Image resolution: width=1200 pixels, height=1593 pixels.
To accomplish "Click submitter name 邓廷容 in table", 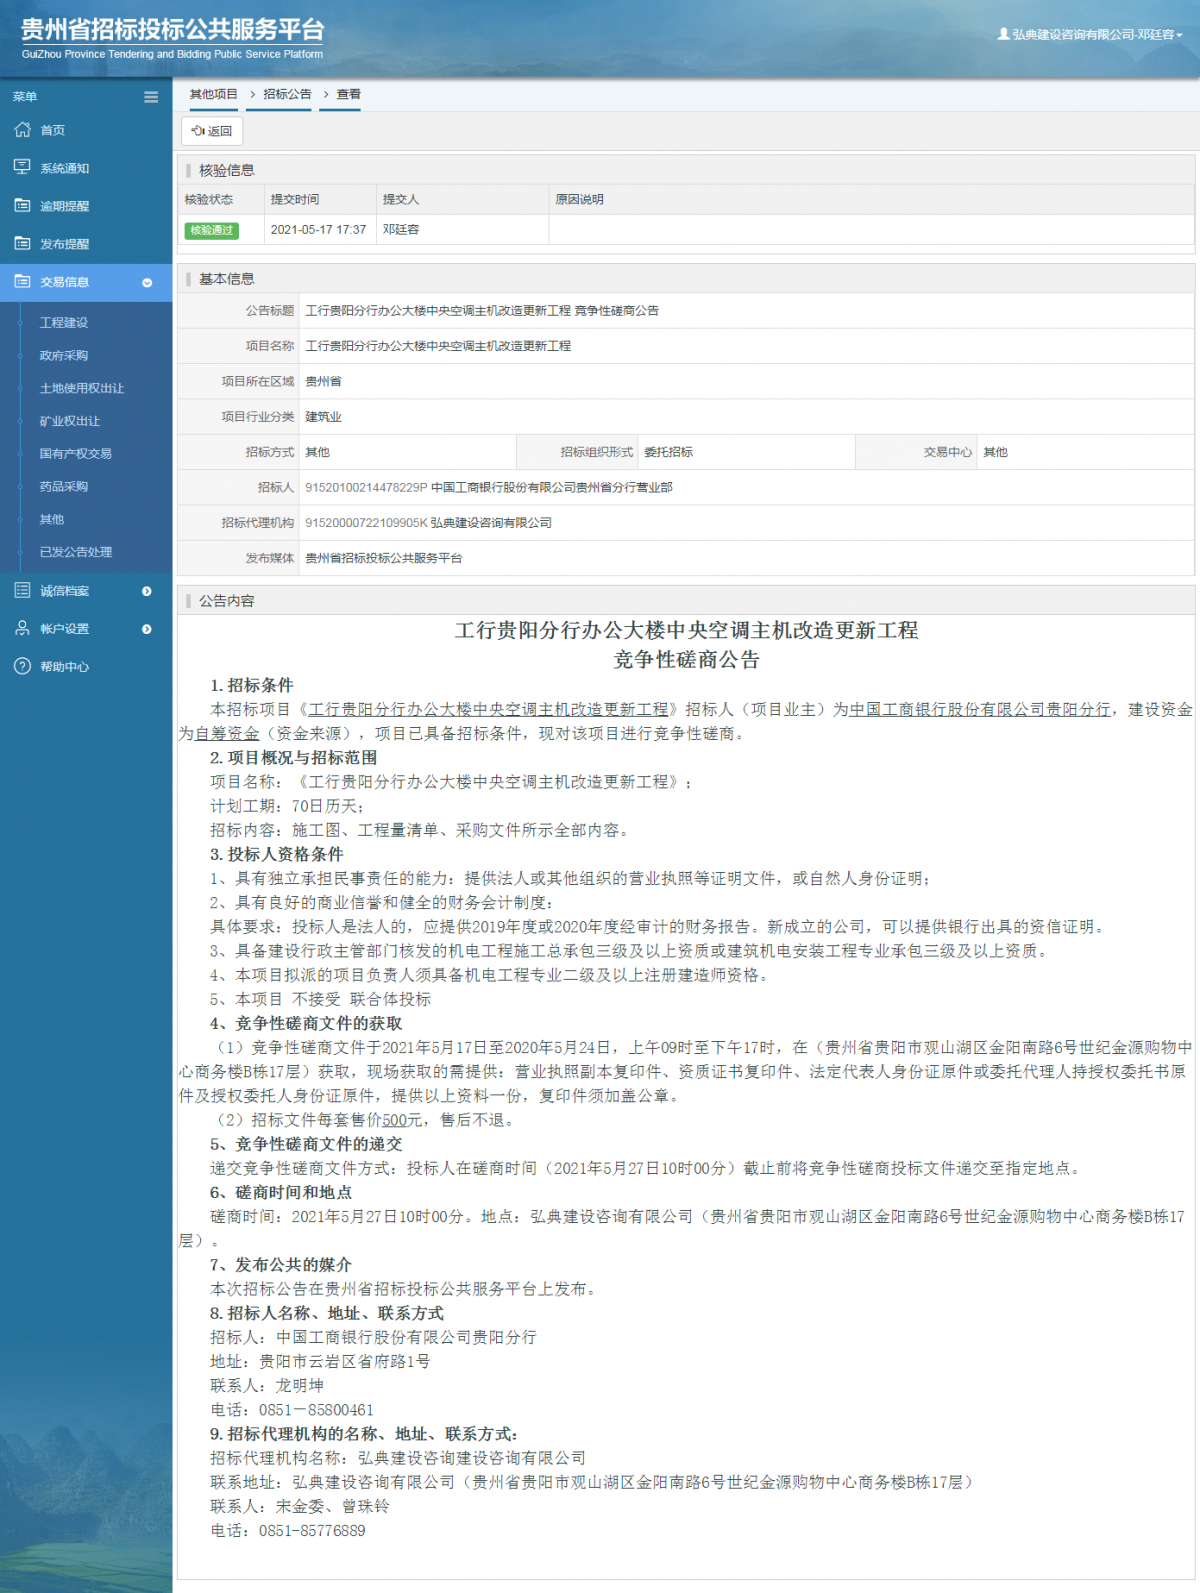I will click(x=401, y=230).
